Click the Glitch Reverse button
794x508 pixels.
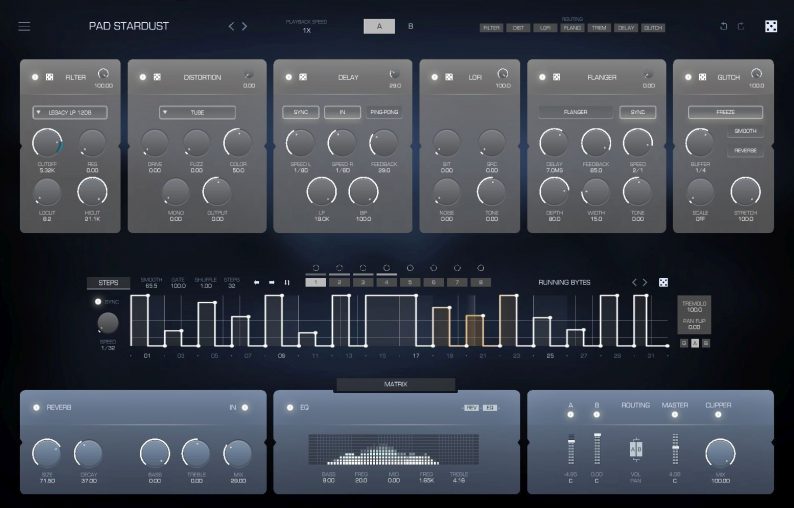(745, 151)
